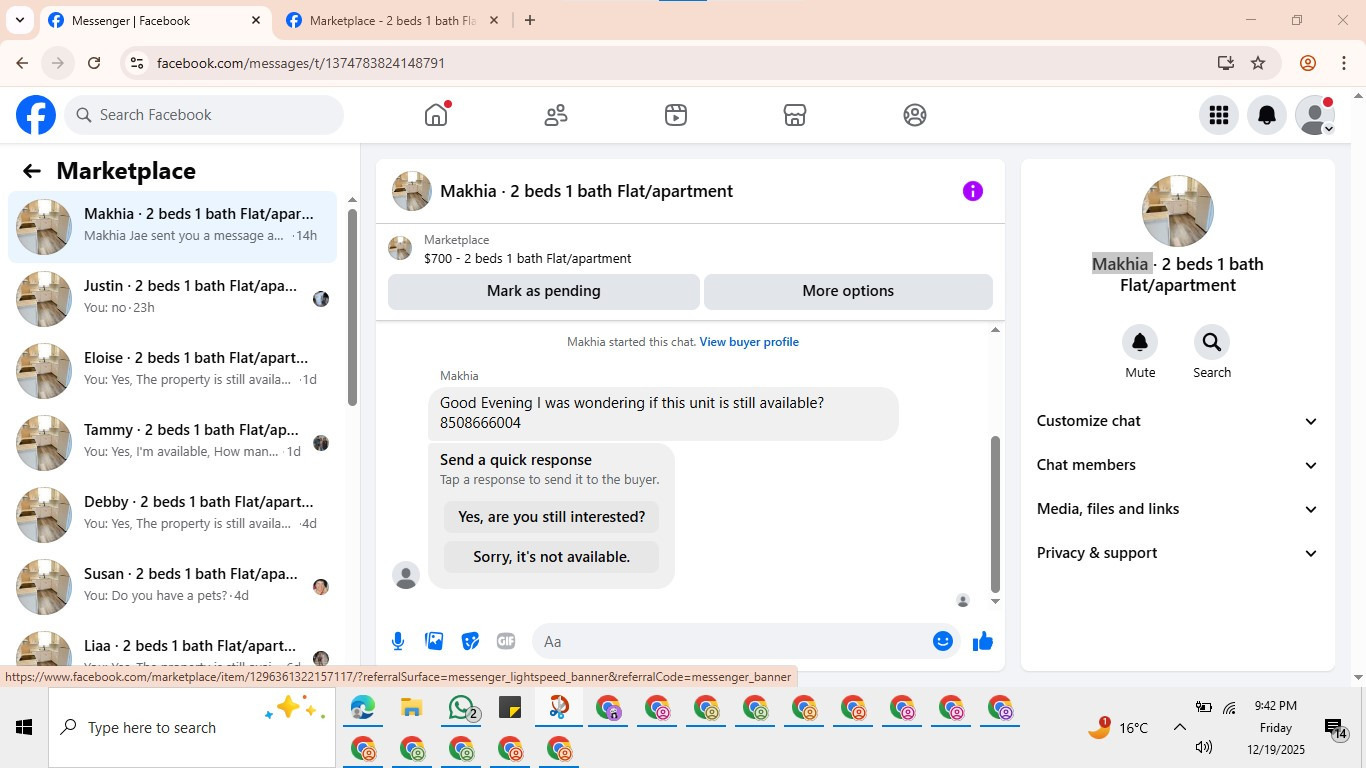The height and width of the screenshot is (768, 1366).
Task: Open Debby conversation in list
Action: [x=173, y=515]
